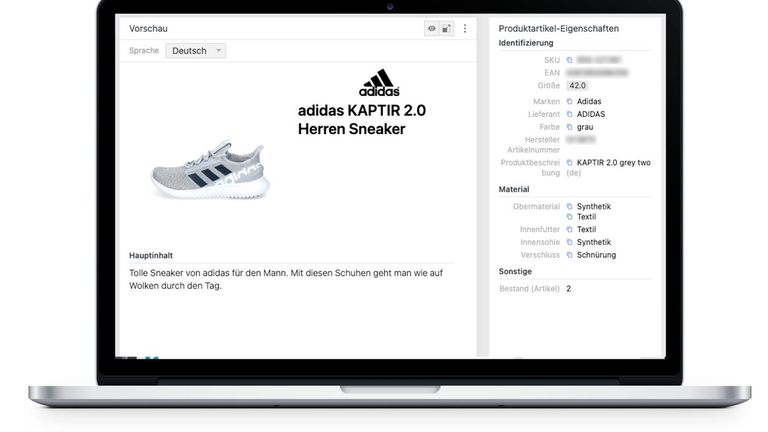Viewport: 768px width, 432px height.
Task: Open the three-dot menu in Vorschau
Action: [x=465, y=28]
